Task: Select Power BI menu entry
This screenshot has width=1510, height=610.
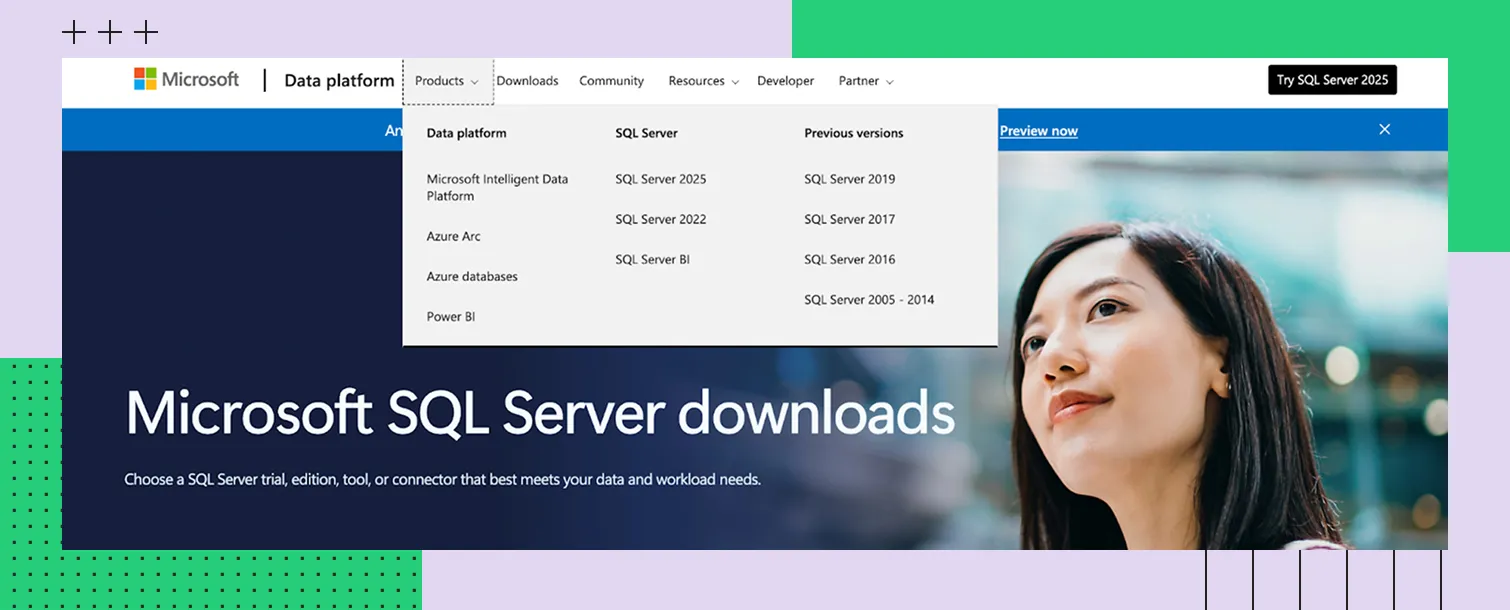Action: click(x=450, y=316)
